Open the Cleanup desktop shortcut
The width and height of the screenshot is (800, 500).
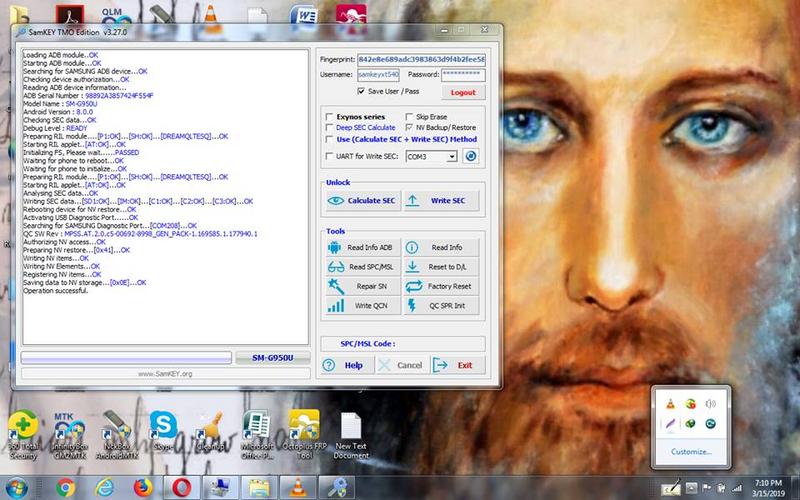click(x=210, y=431)
